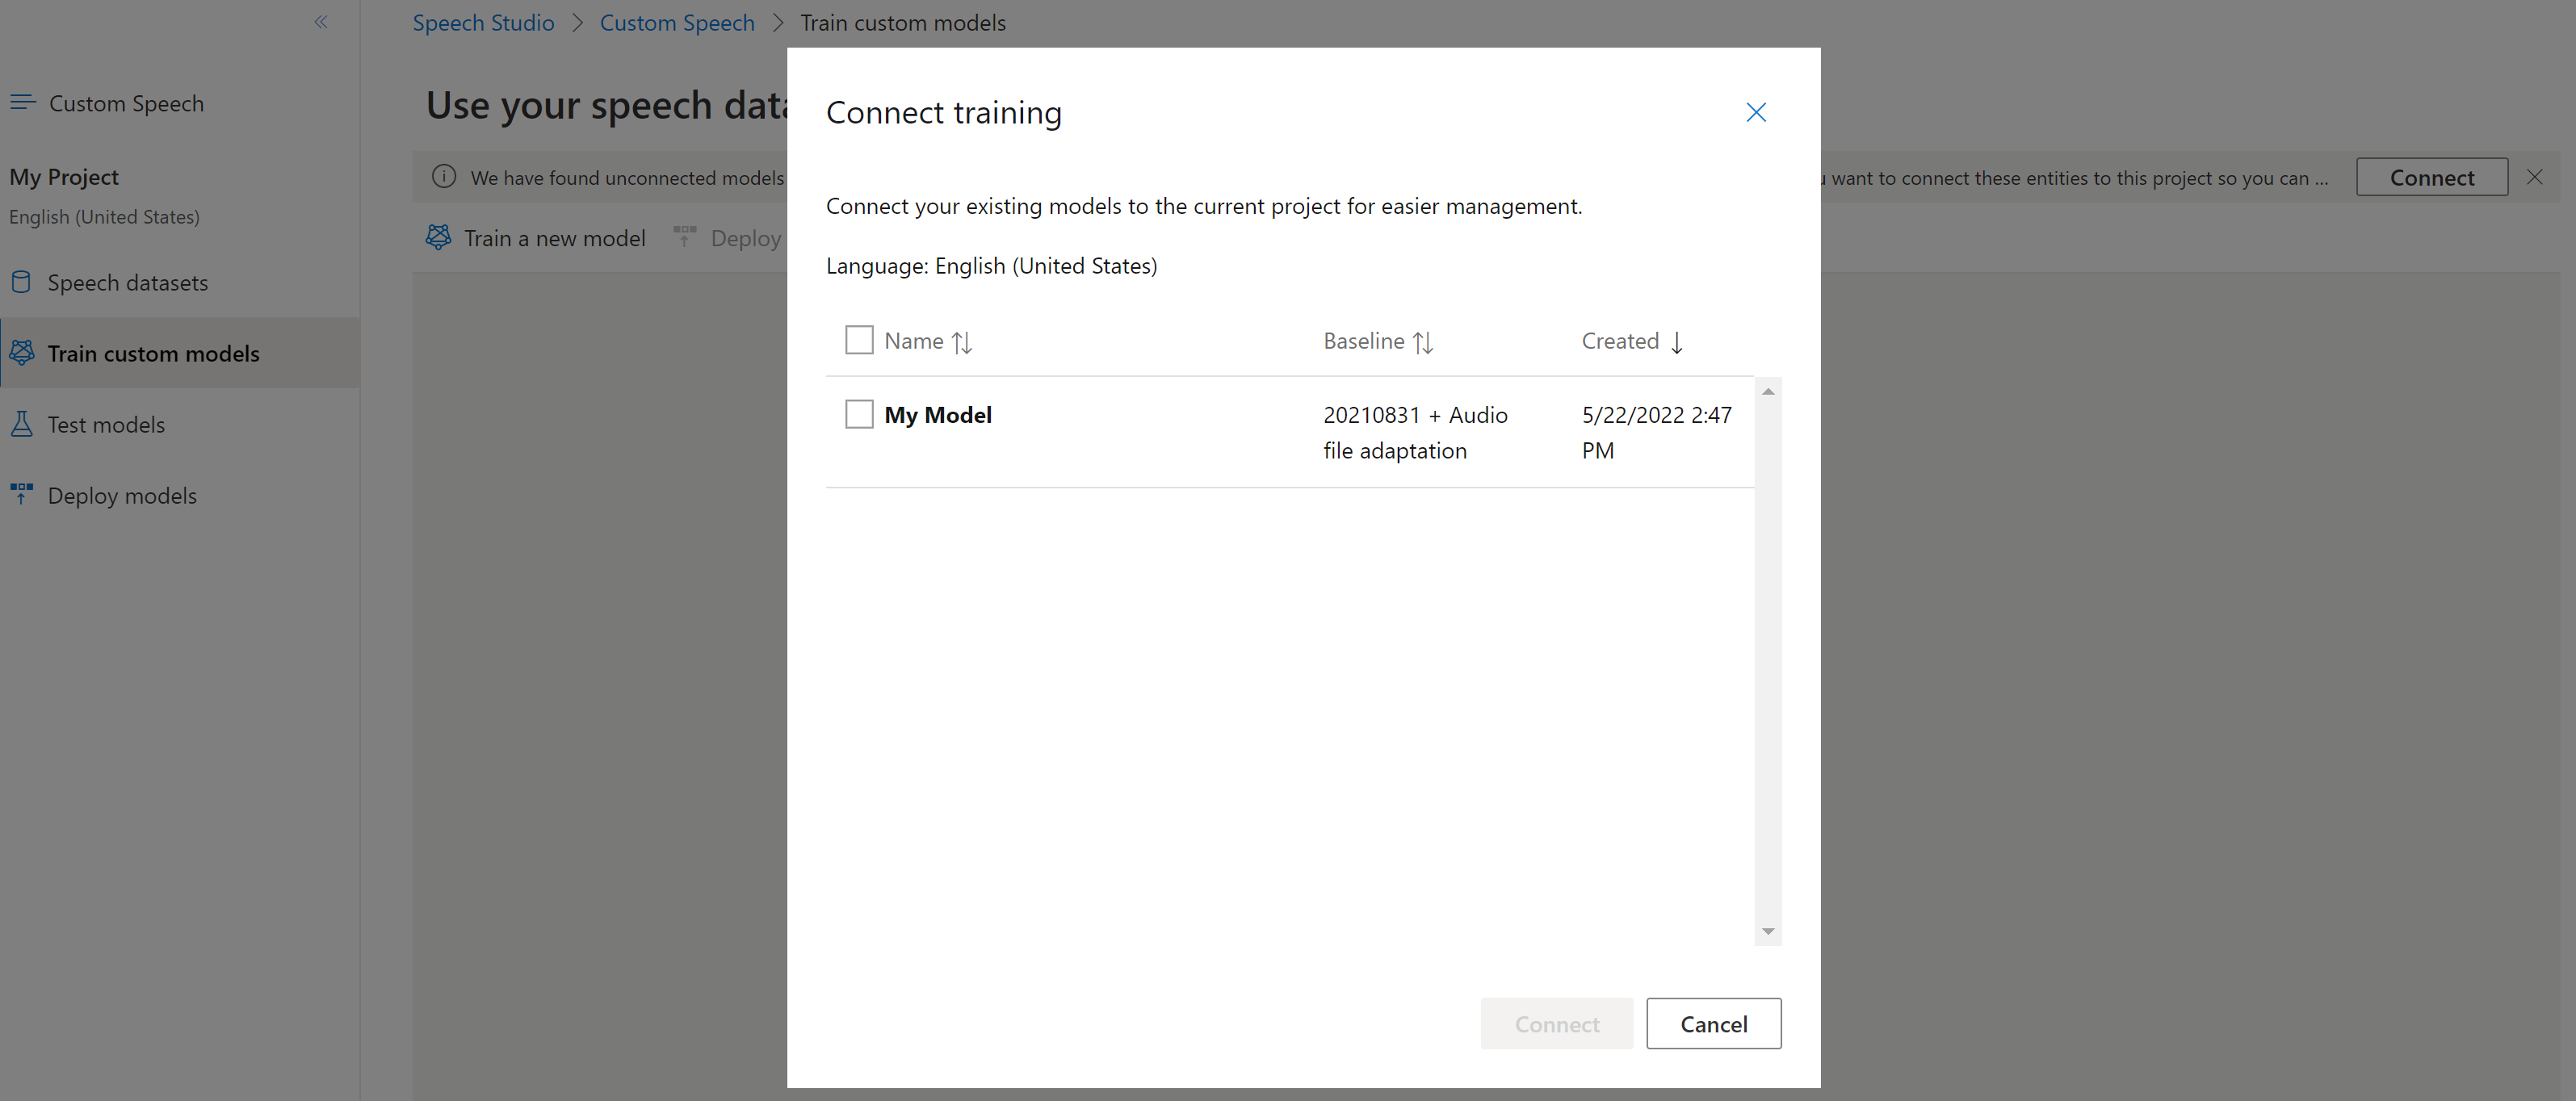Viewport: 2576px width, 1101px height.
Task: Sort by Created column descending
Action: 1631,340
